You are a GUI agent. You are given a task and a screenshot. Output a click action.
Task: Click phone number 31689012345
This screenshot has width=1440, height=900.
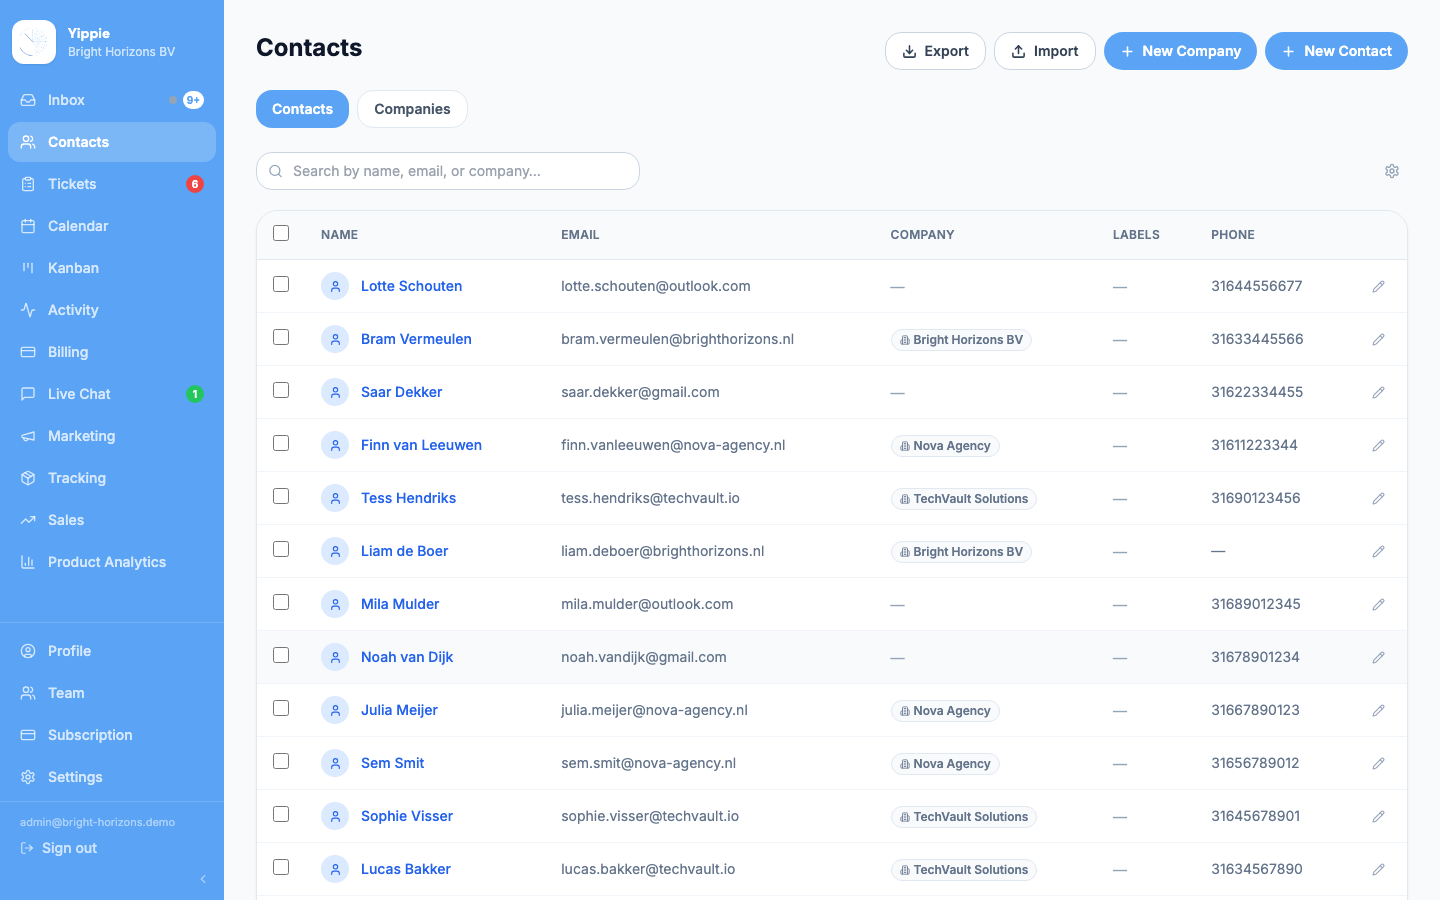[1256, 604]
